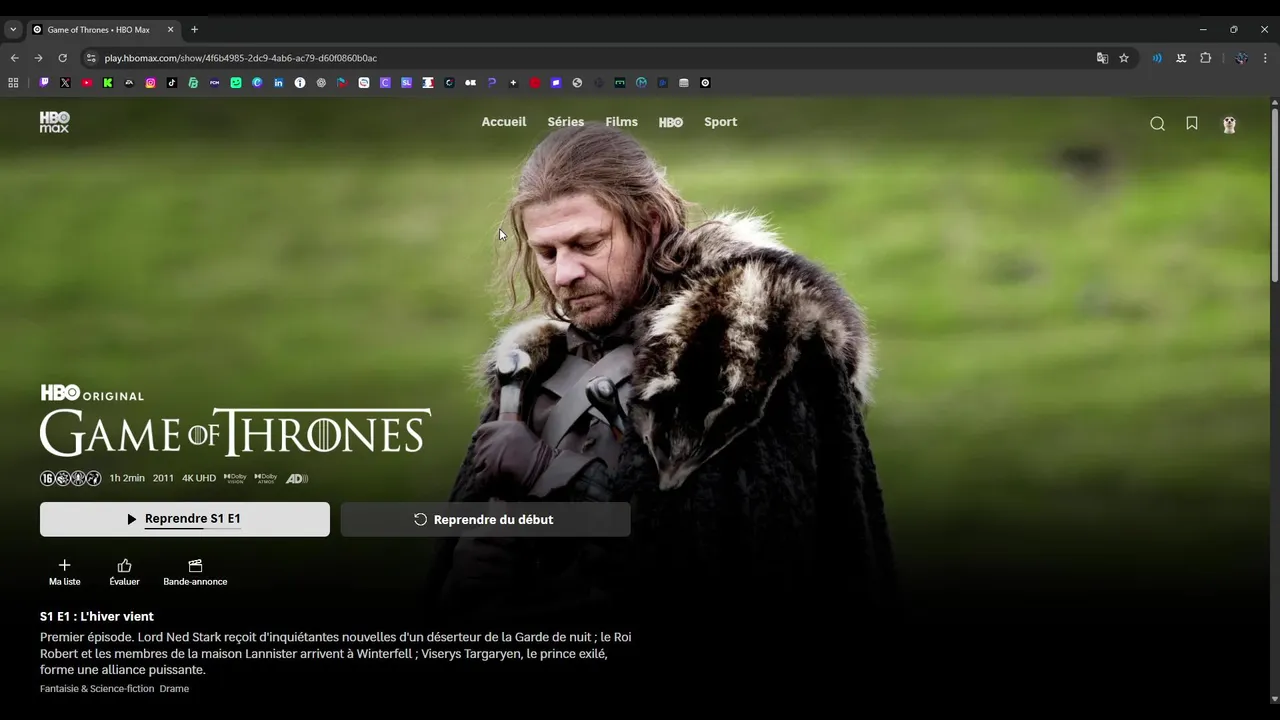
Task: Go to Accueil in navigation
Action: [x=504, y=122]
